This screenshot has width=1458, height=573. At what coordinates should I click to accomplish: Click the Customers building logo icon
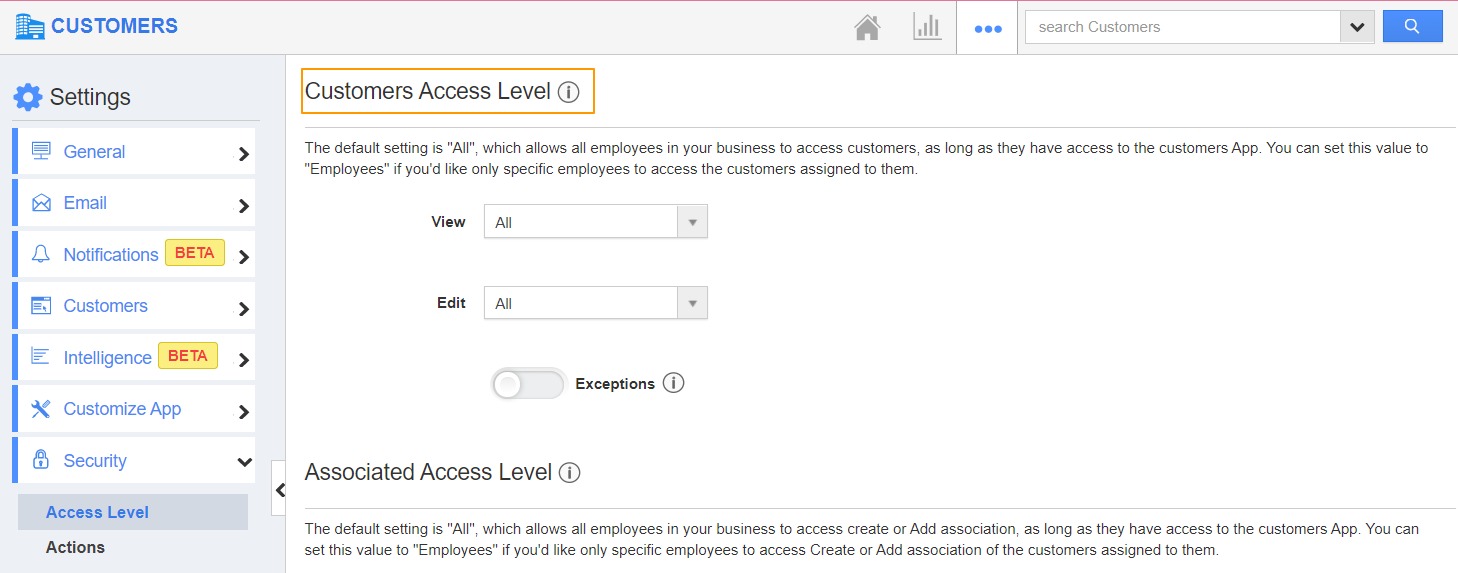(30, 27)
